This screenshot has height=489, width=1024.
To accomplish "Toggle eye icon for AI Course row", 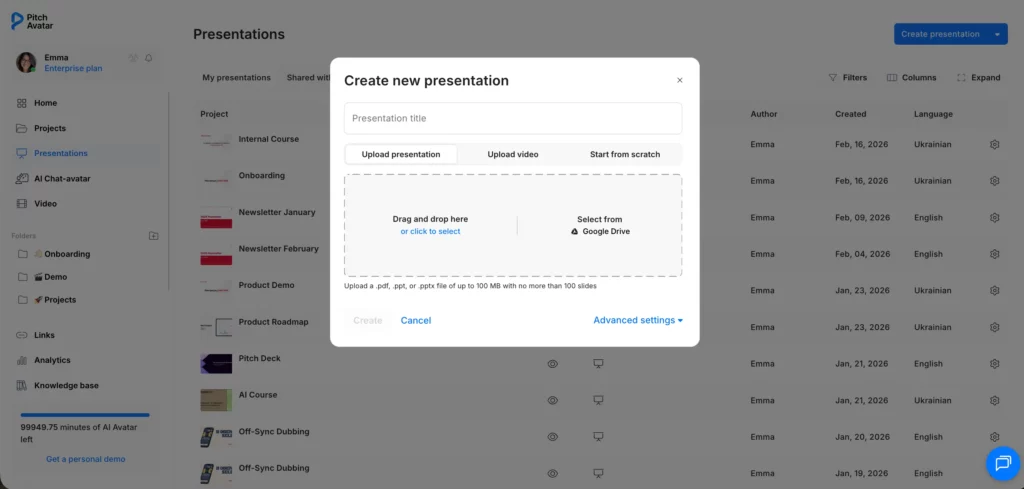I will (x=552, y=400).
